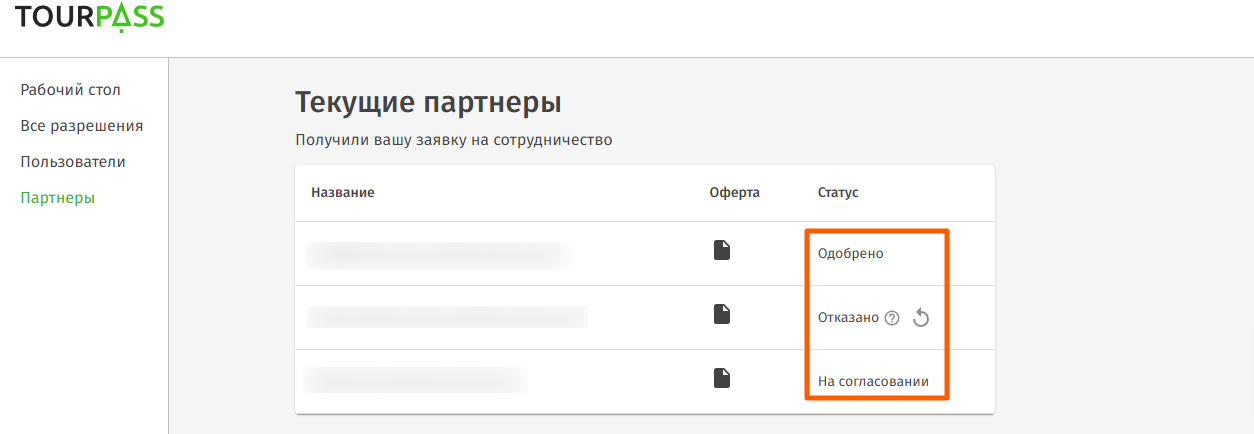
Task: Open offer document in the Одобрено row
Action: (x=721, y=251)
